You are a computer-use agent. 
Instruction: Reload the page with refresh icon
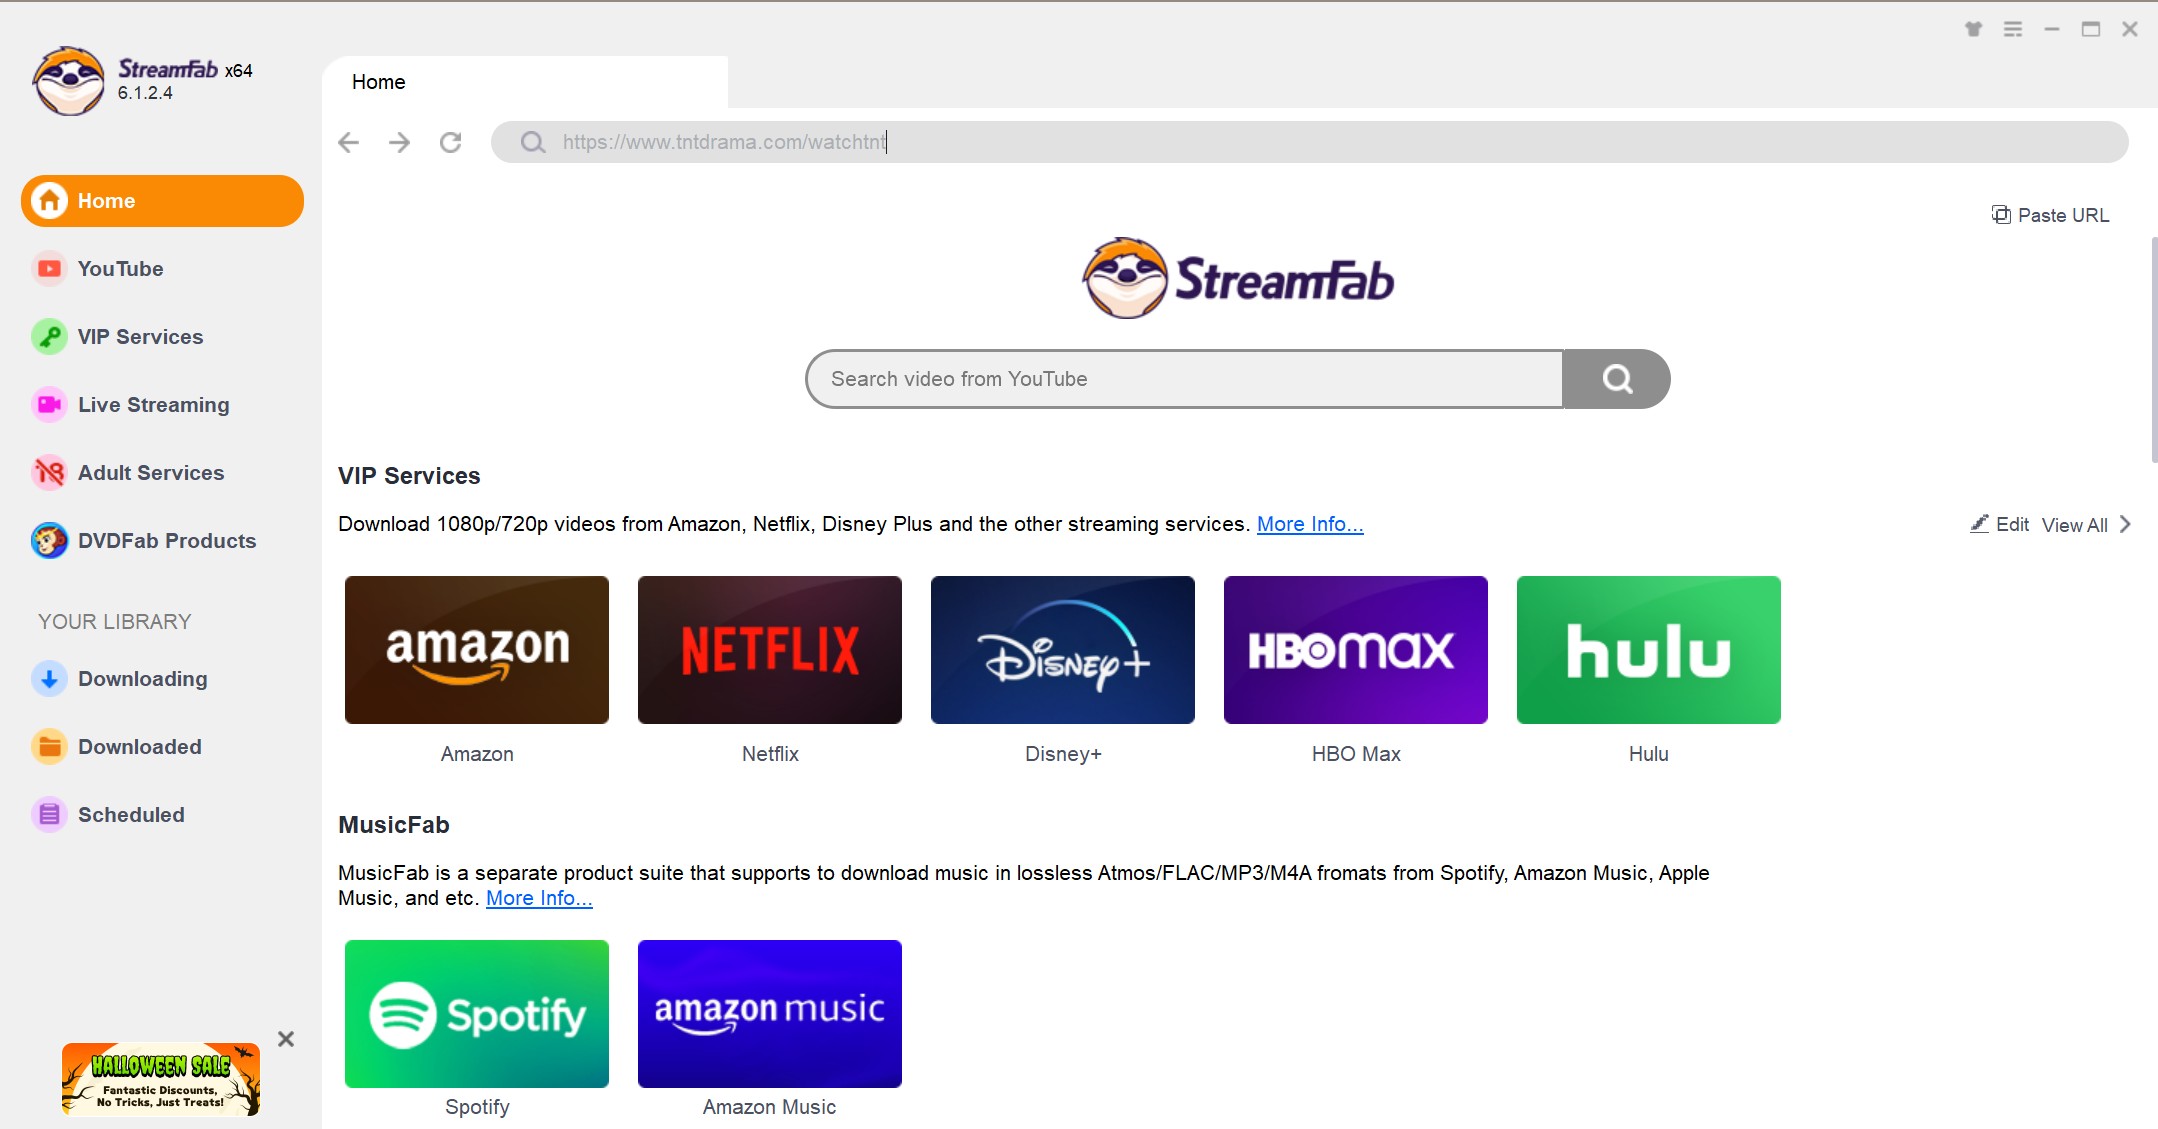[451, 142]
